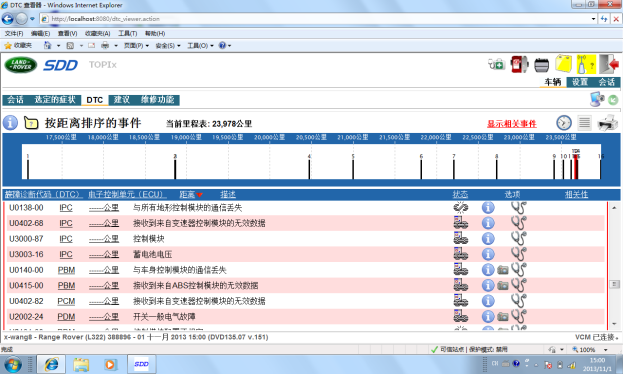
Task: Open the zoom 100% dropdown in status bar
Action: (x=606, y=350)
